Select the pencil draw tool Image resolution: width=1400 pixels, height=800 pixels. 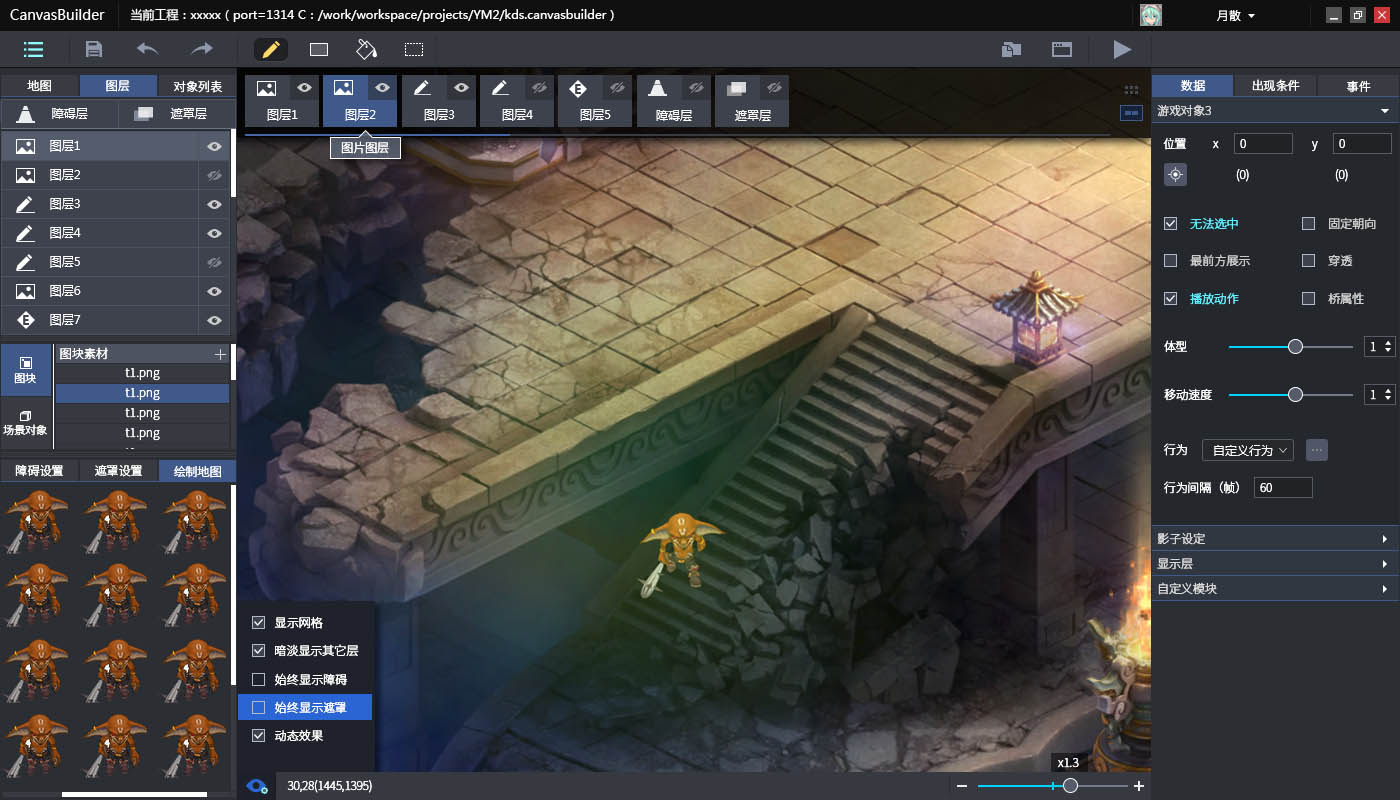click(271, 49)
